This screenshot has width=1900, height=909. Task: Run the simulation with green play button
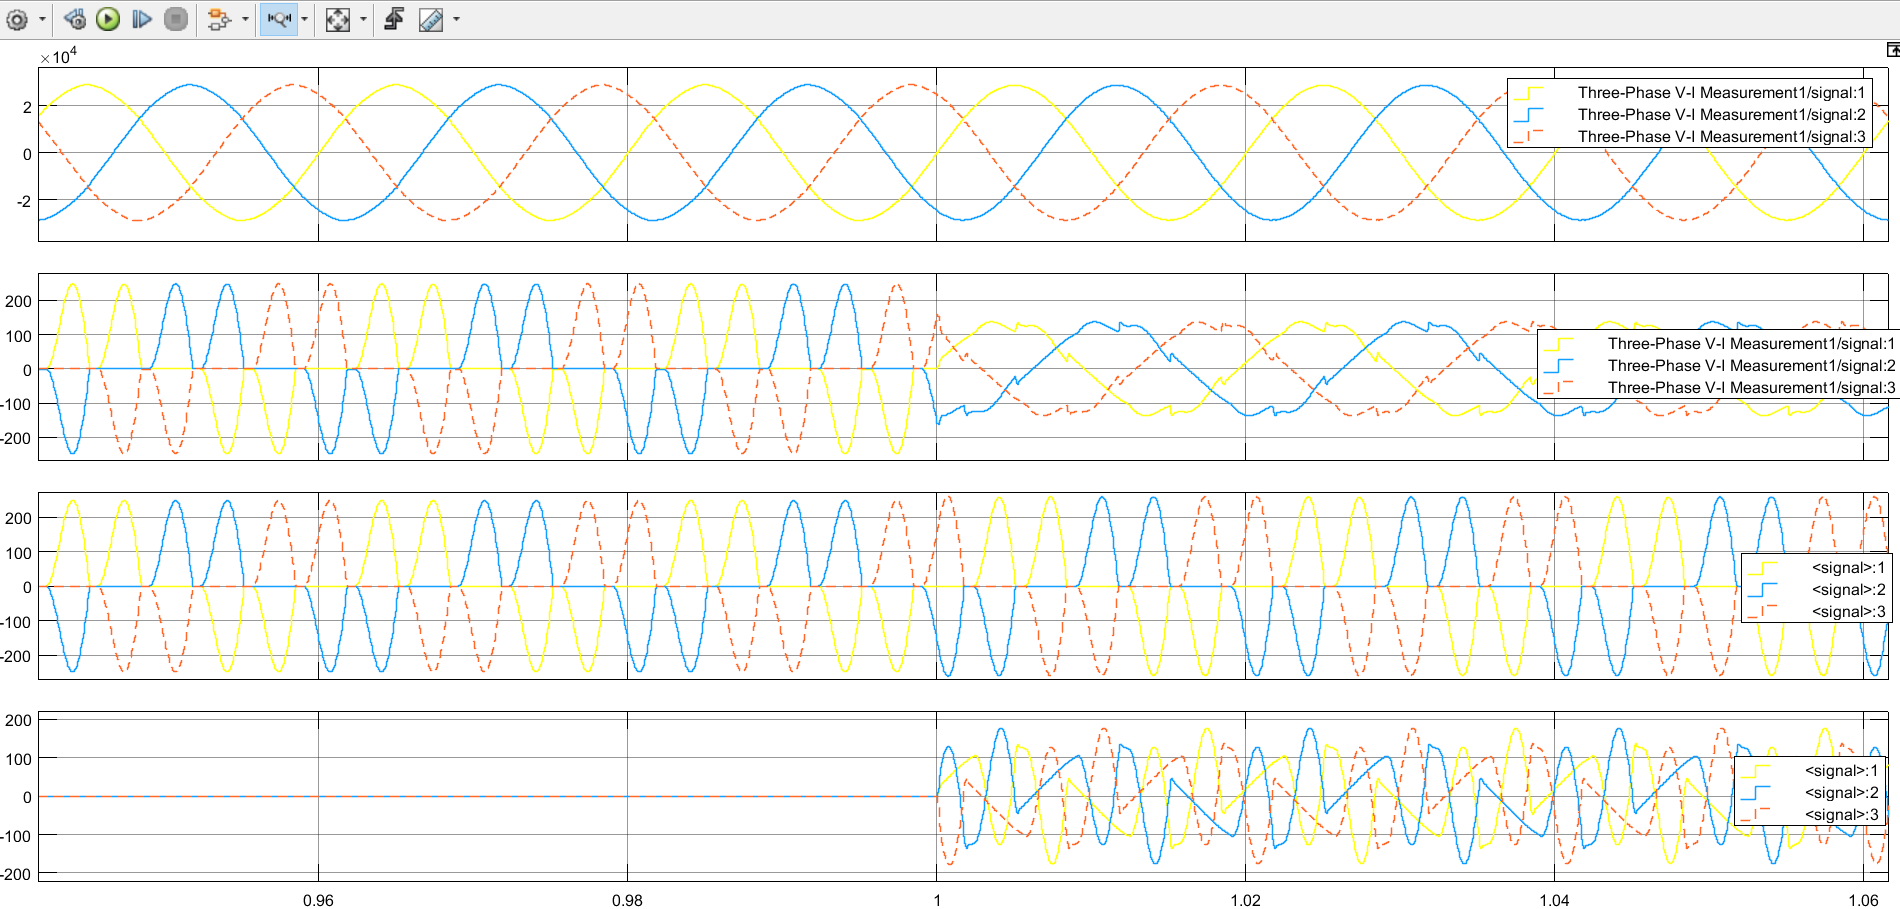pos(108,19)
